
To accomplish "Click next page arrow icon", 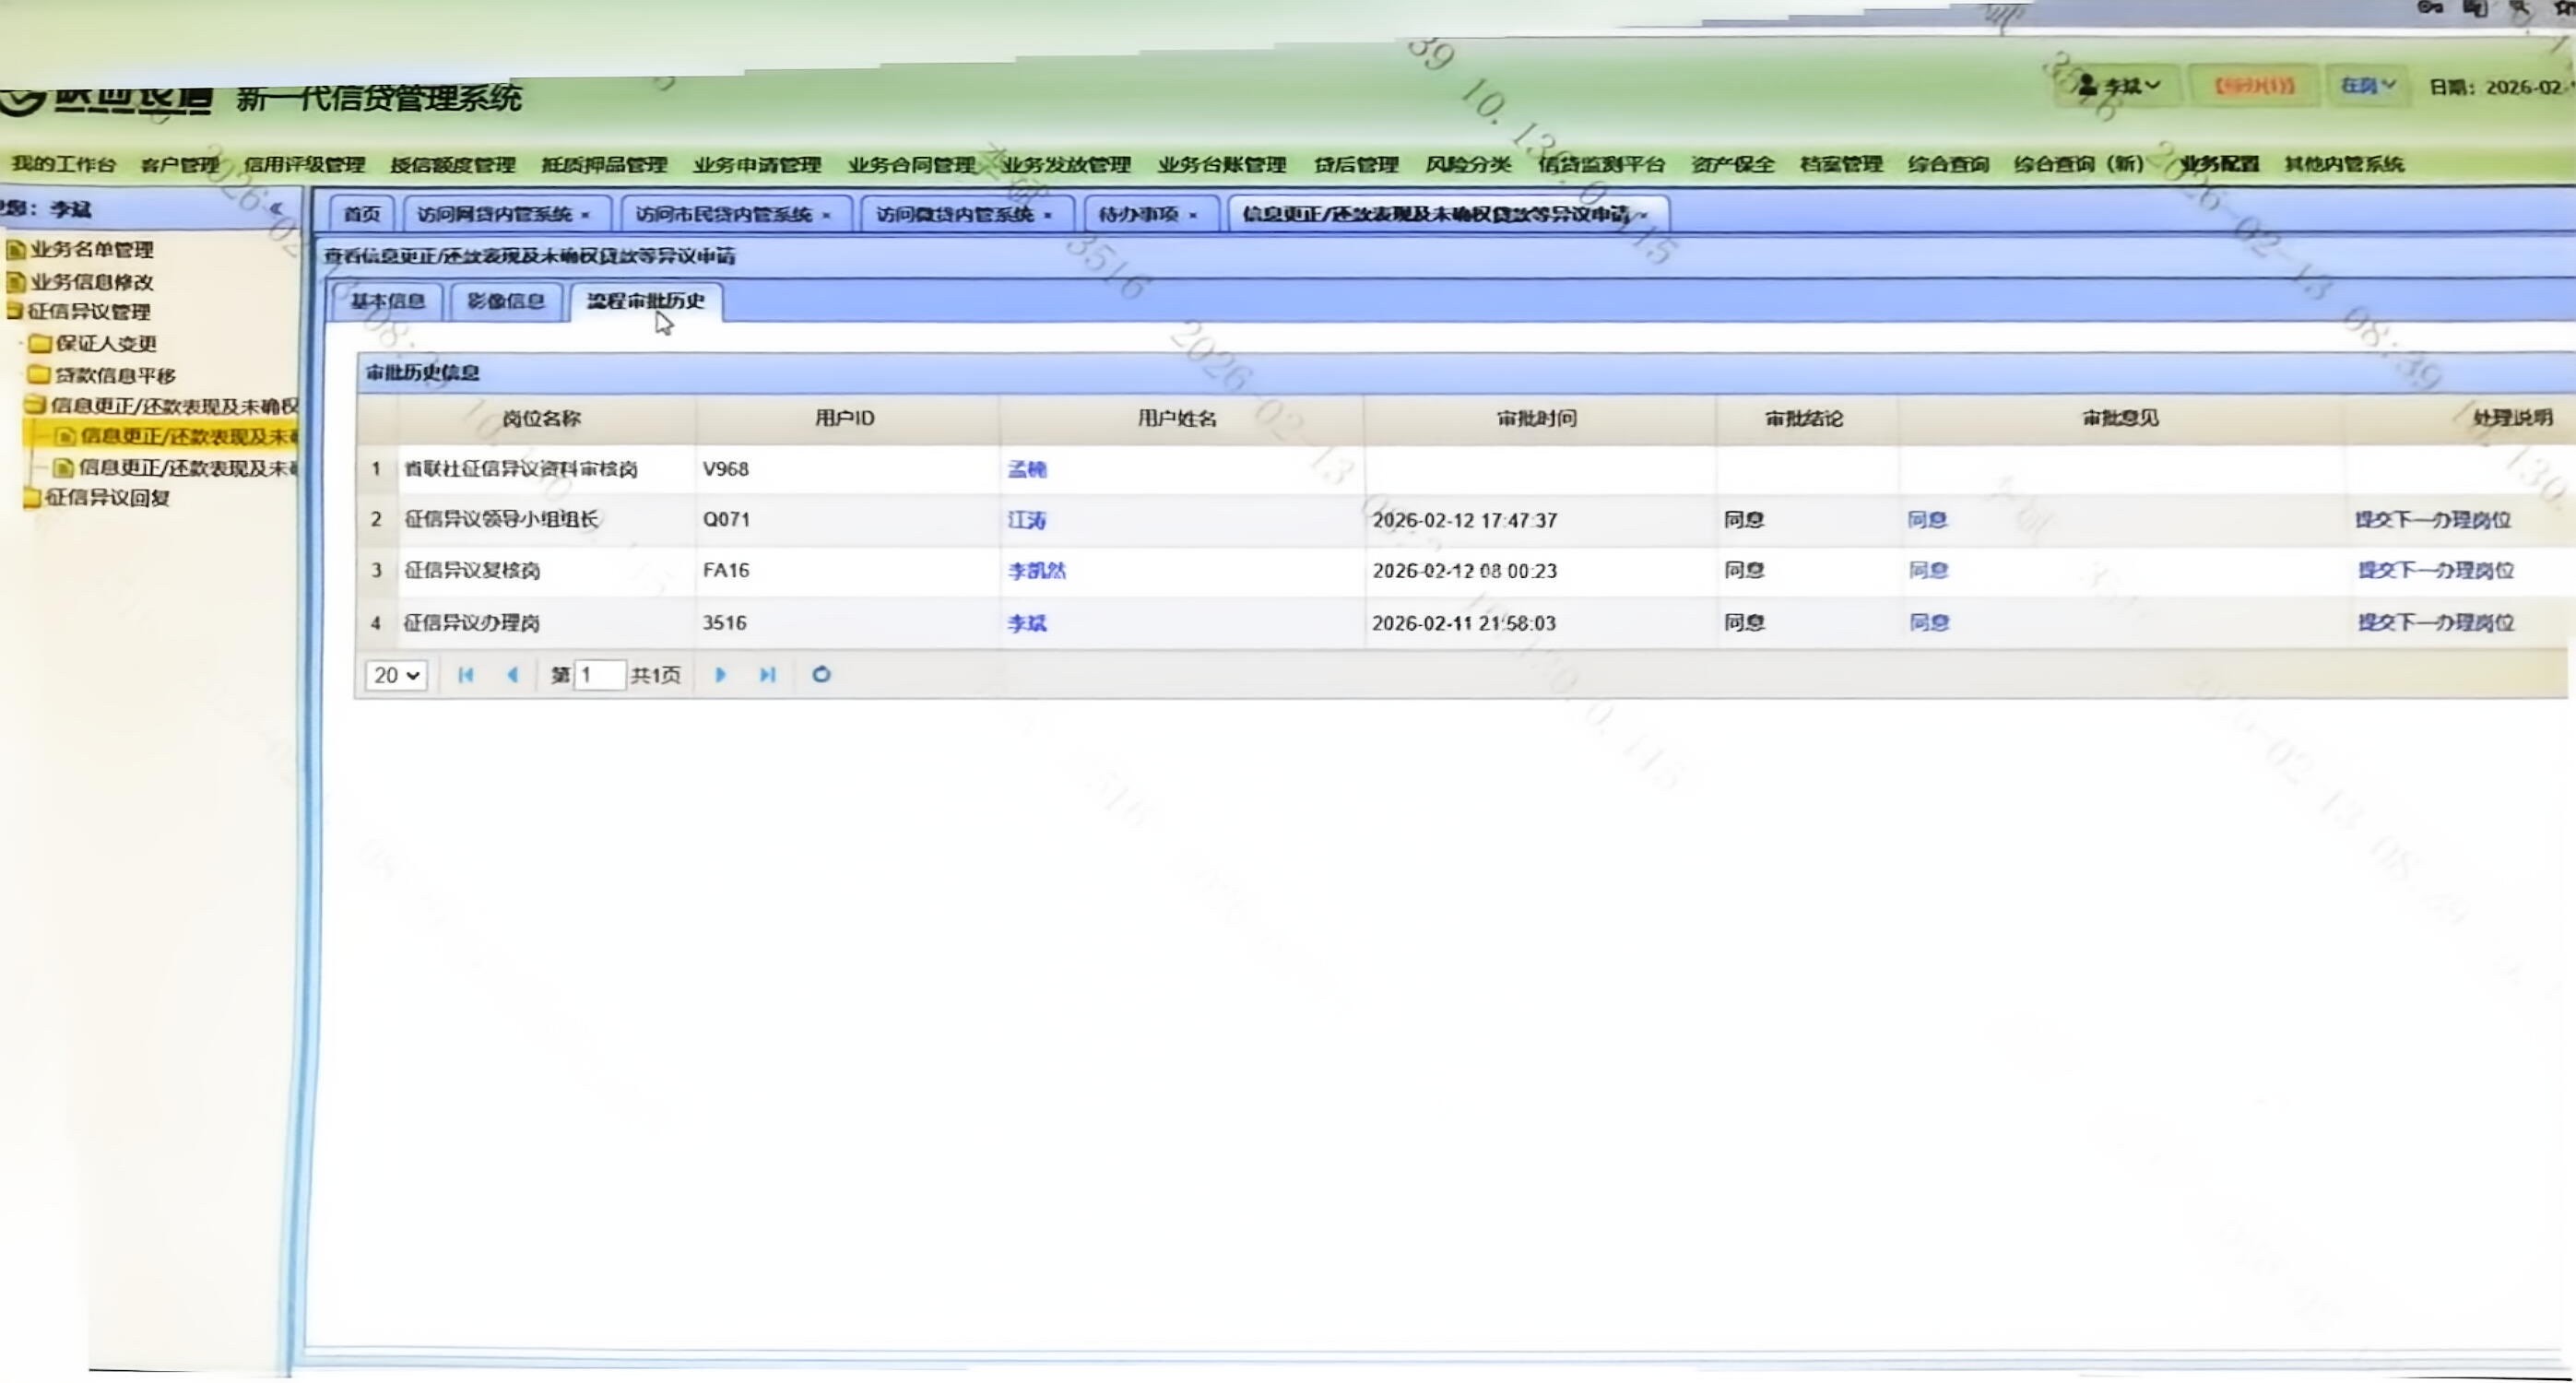I will point(720,675).
